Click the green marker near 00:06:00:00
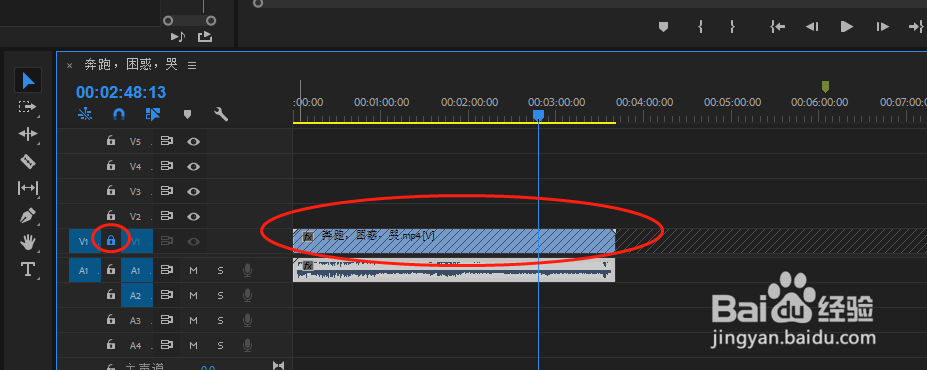 pos(825,87)
